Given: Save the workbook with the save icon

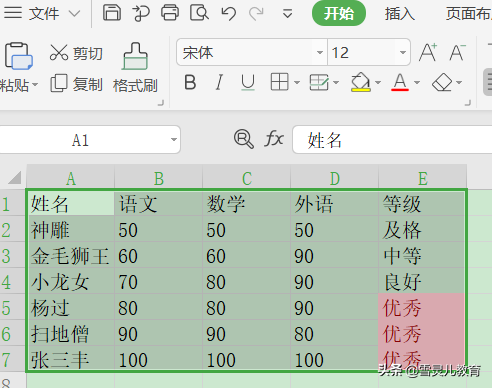Looking at the screenshot, I should coord(112,13).
